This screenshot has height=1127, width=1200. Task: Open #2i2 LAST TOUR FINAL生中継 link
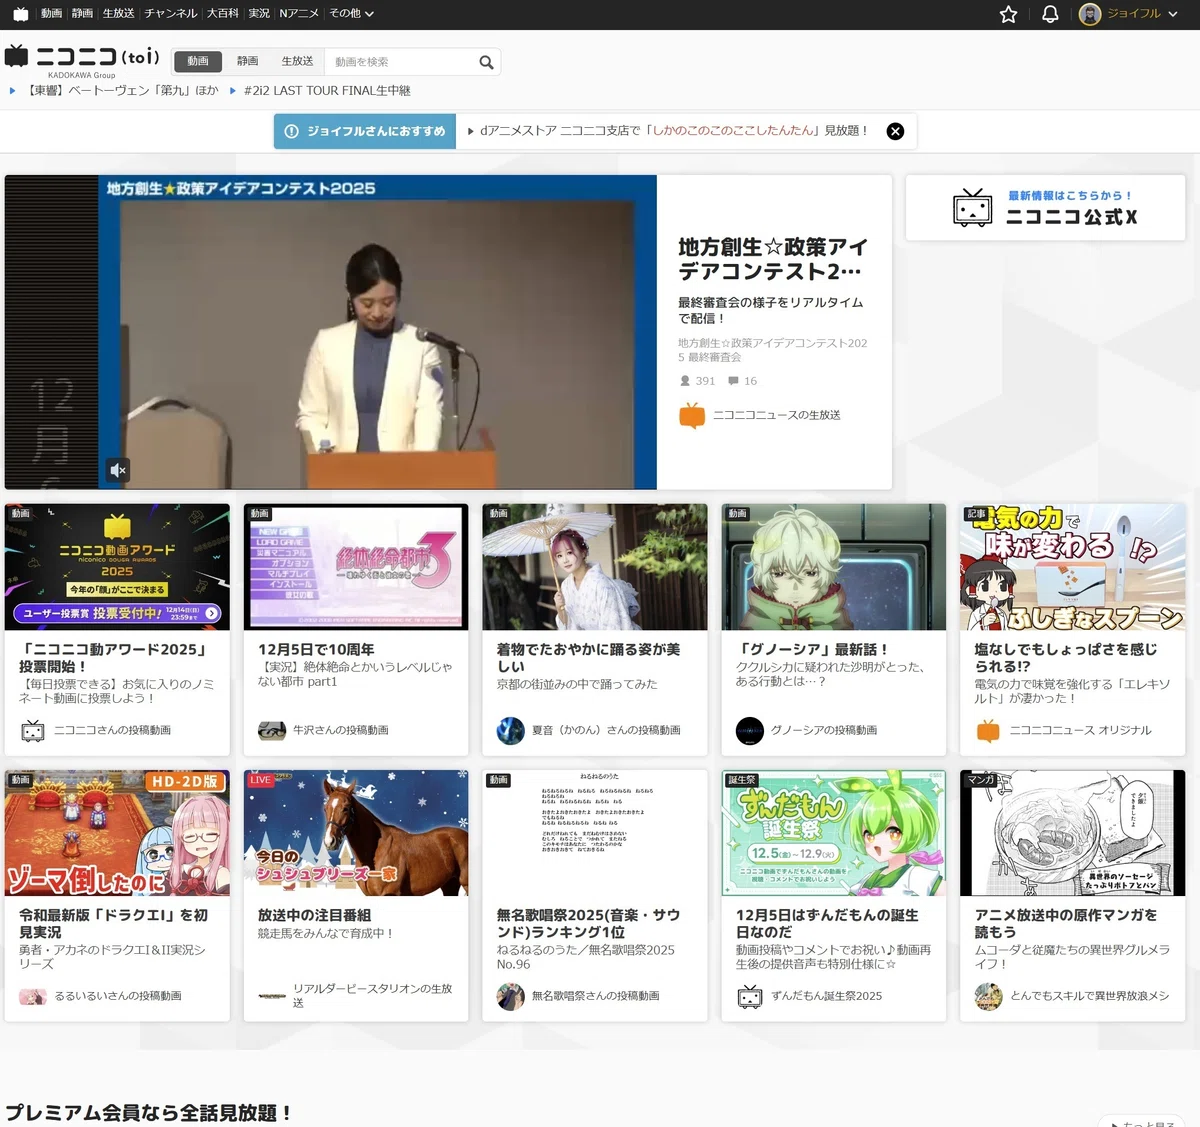pyautogui.click(x=327, y=91)
